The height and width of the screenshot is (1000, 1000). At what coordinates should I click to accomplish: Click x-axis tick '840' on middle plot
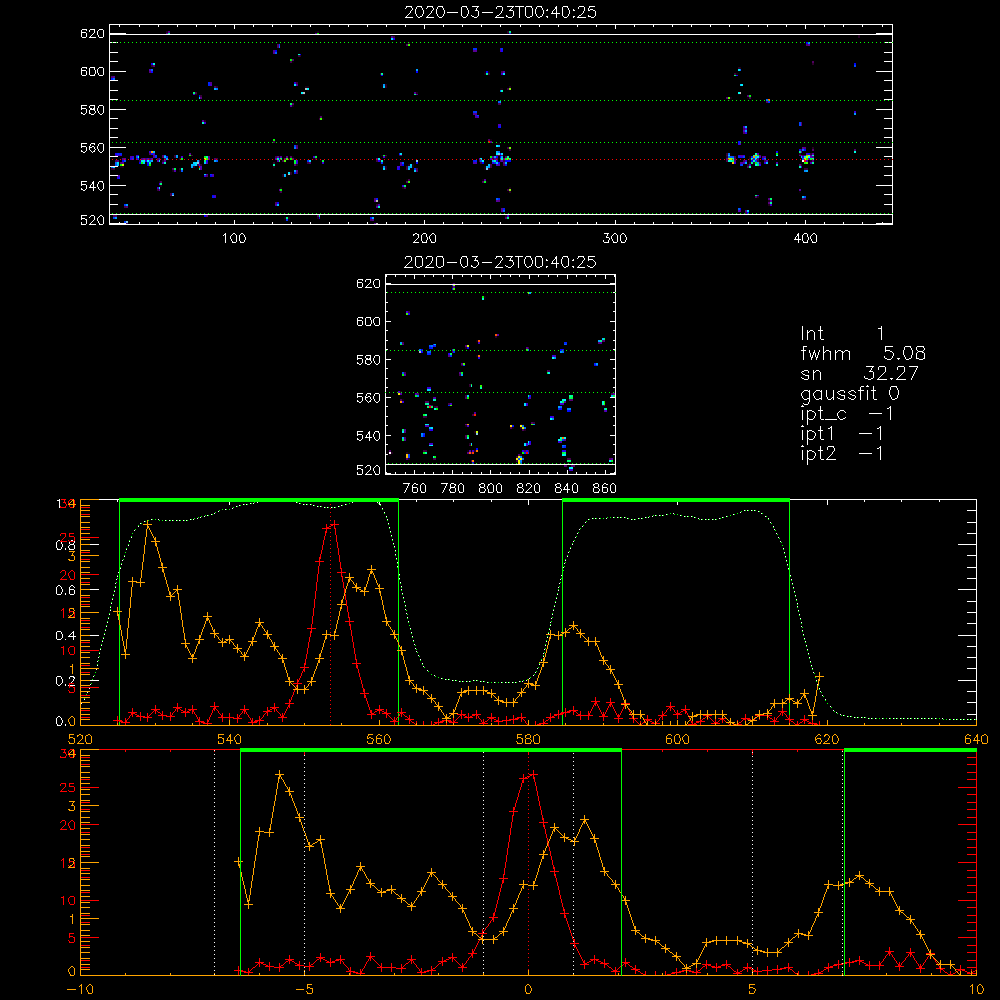(566, 489)
